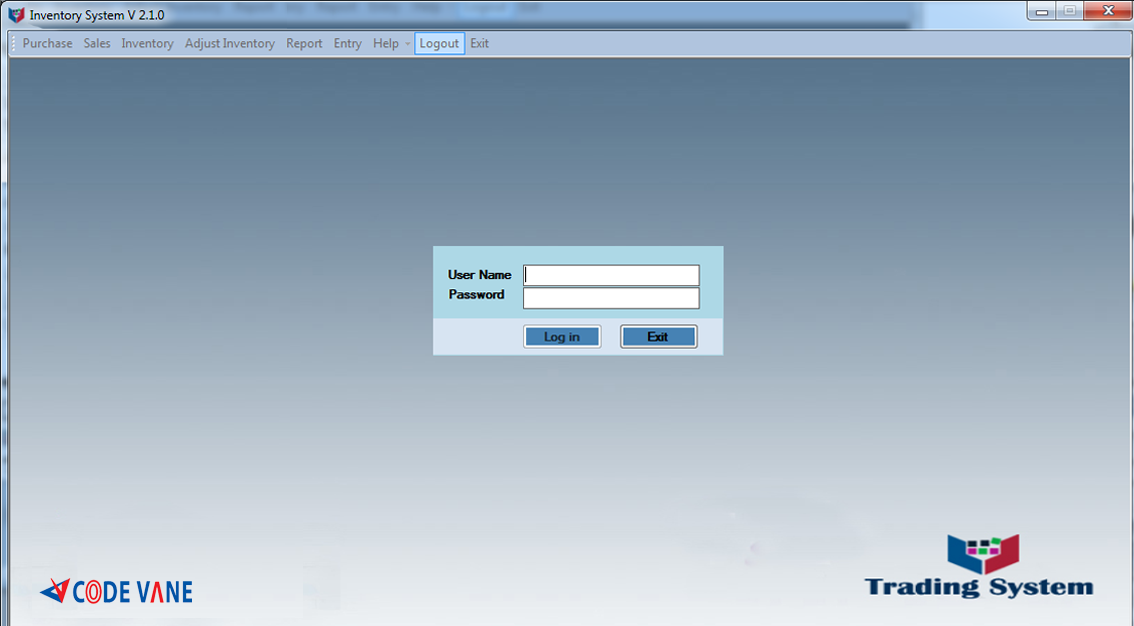The width and height of the screenshot is (1134, 626).
Task: Open the Purchase menu
Action: (47, 44)
